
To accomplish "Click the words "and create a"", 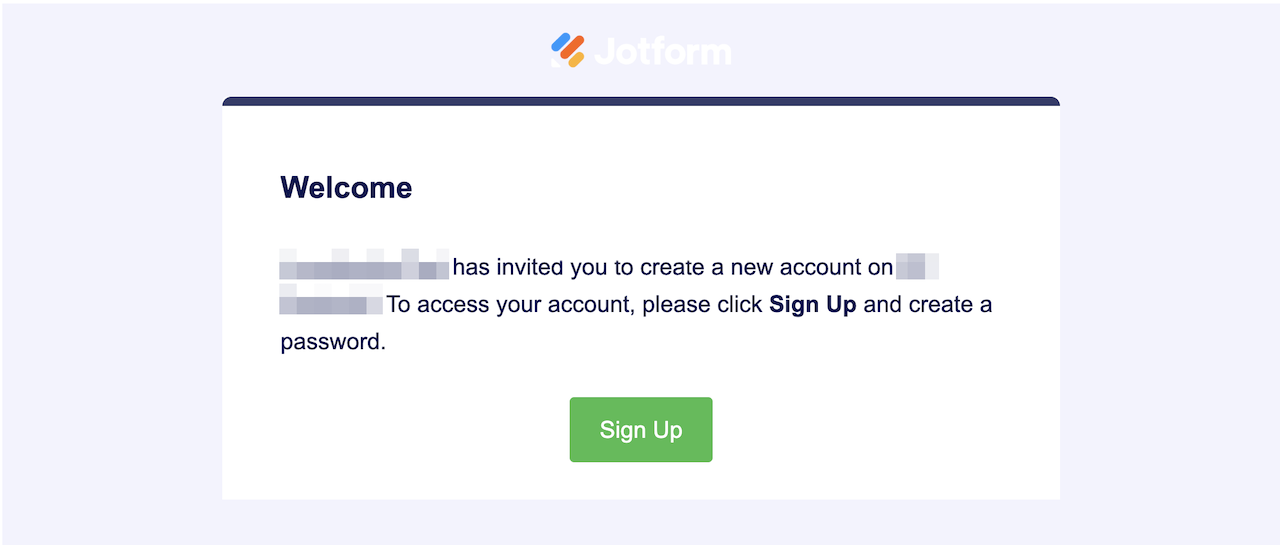I will point(927,304).
